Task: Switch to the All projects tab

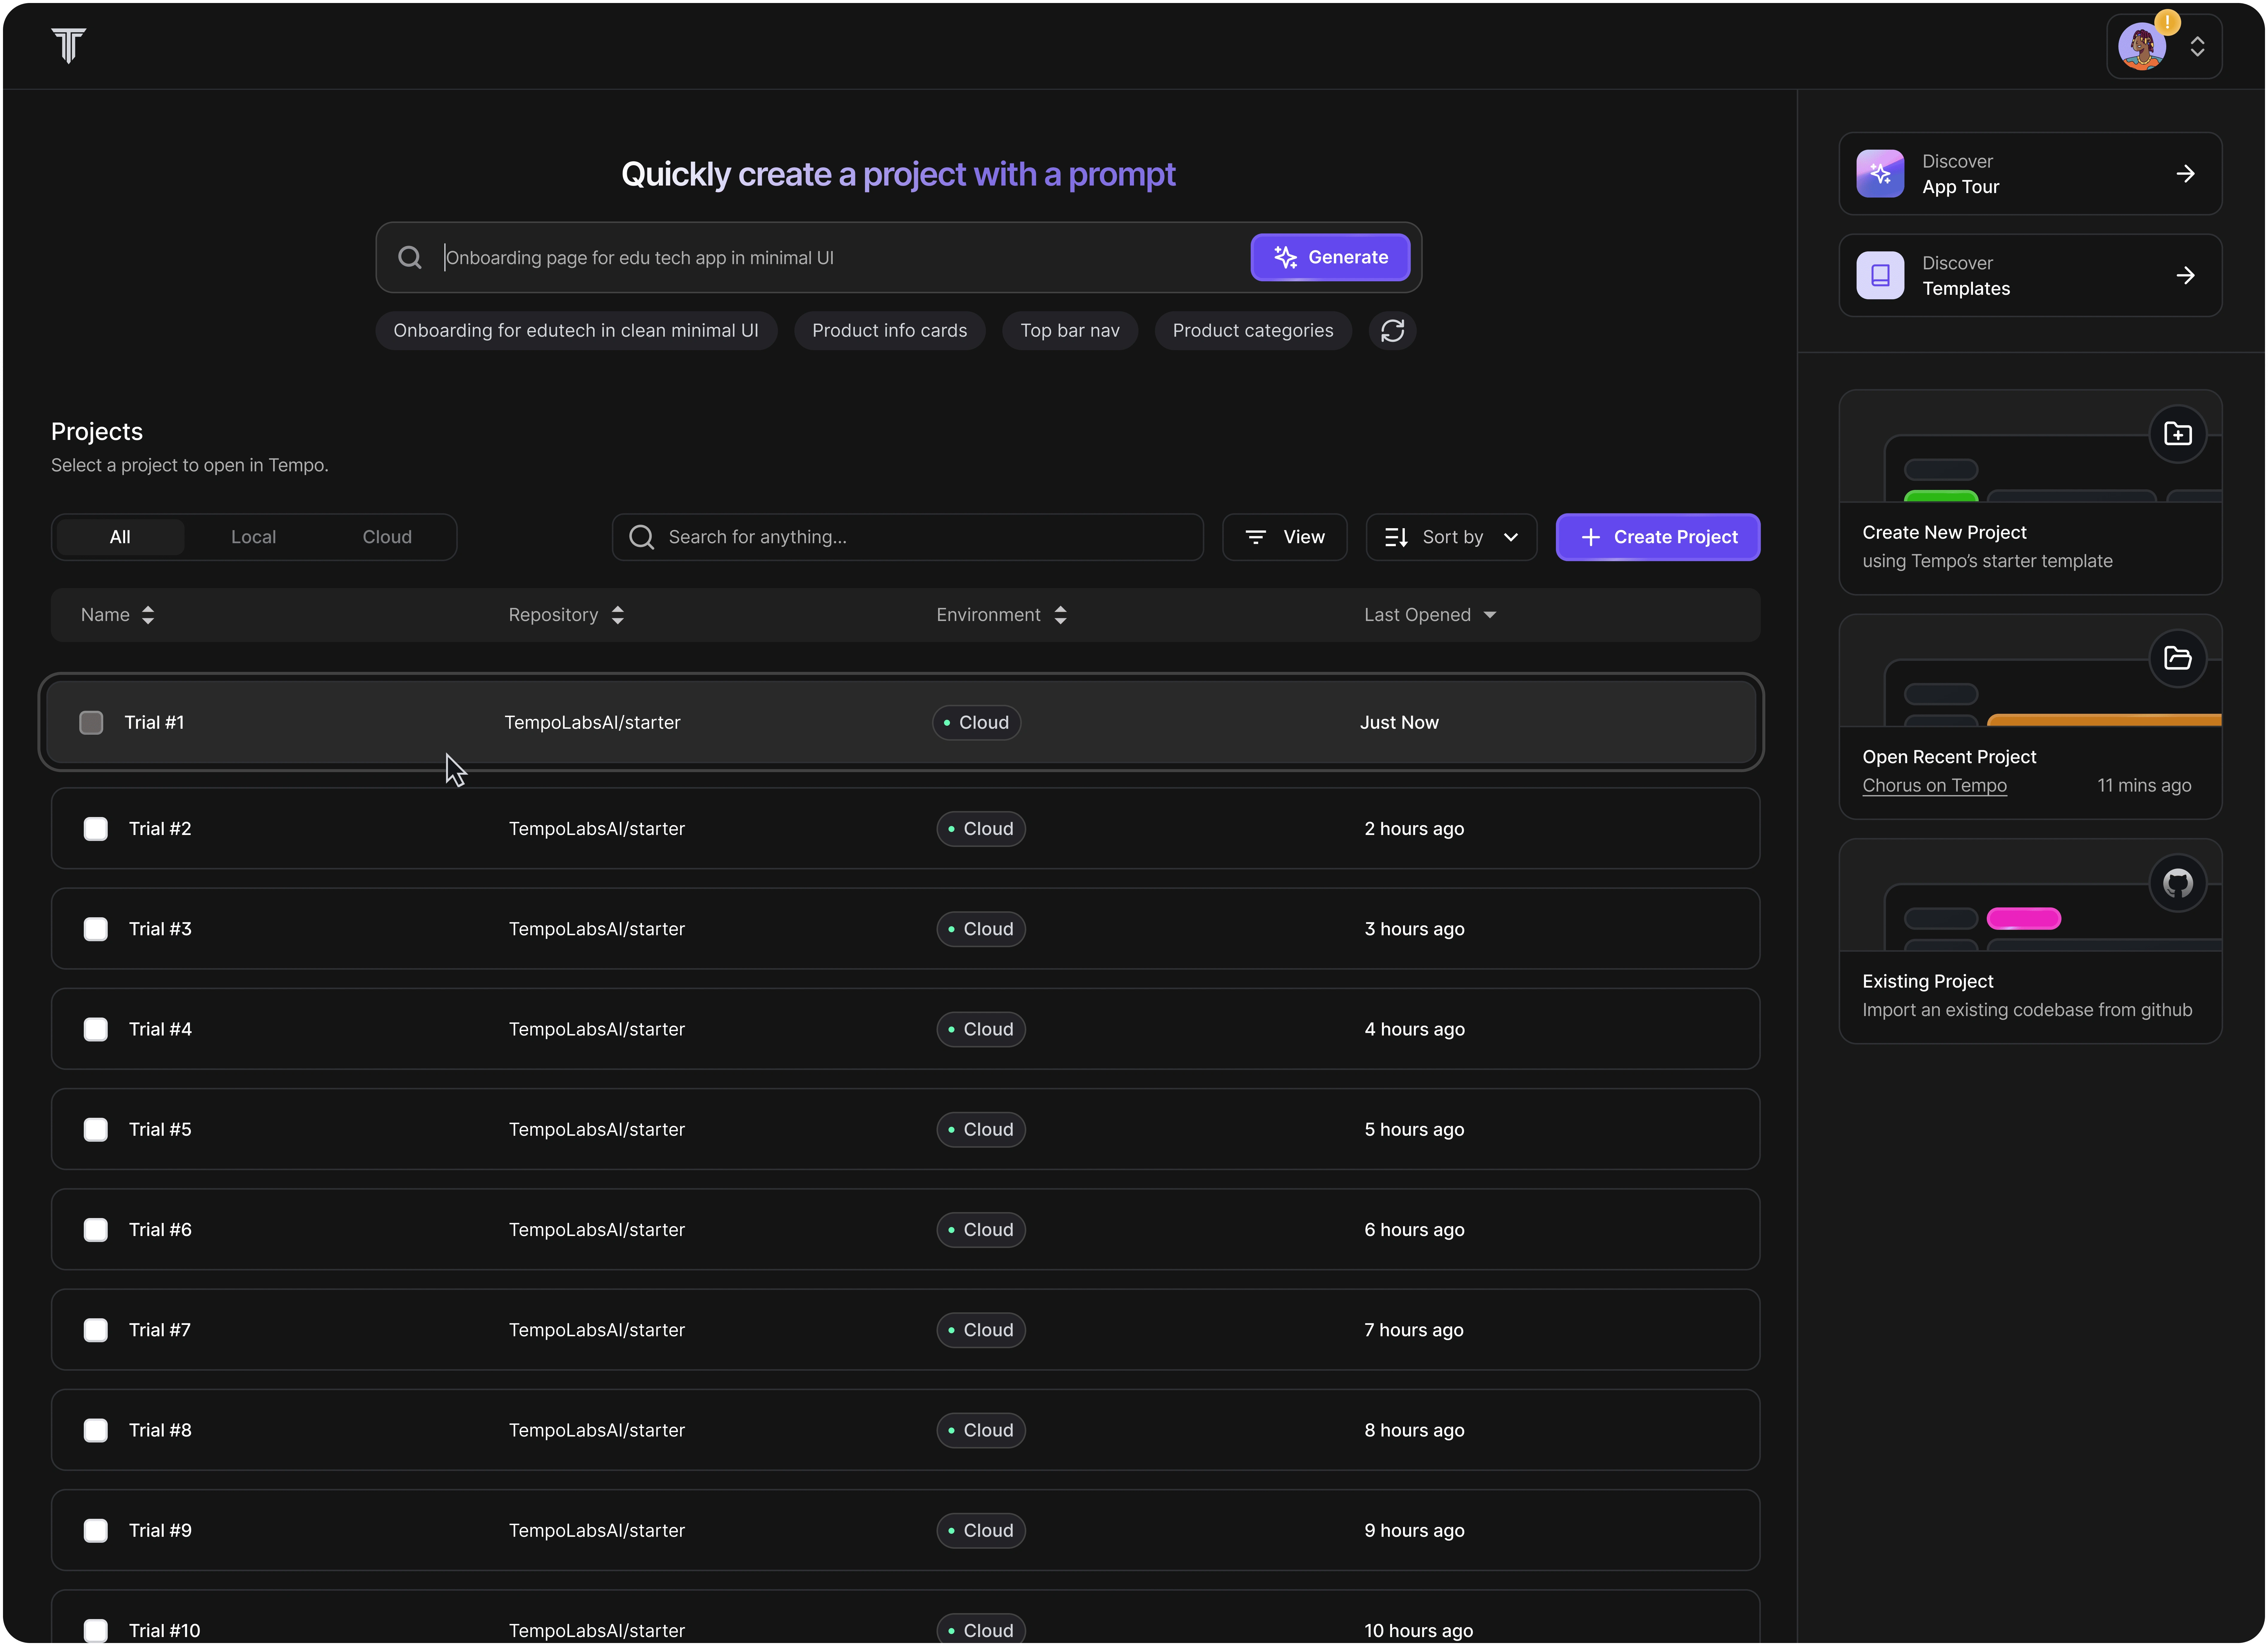Action: (120, 537)
